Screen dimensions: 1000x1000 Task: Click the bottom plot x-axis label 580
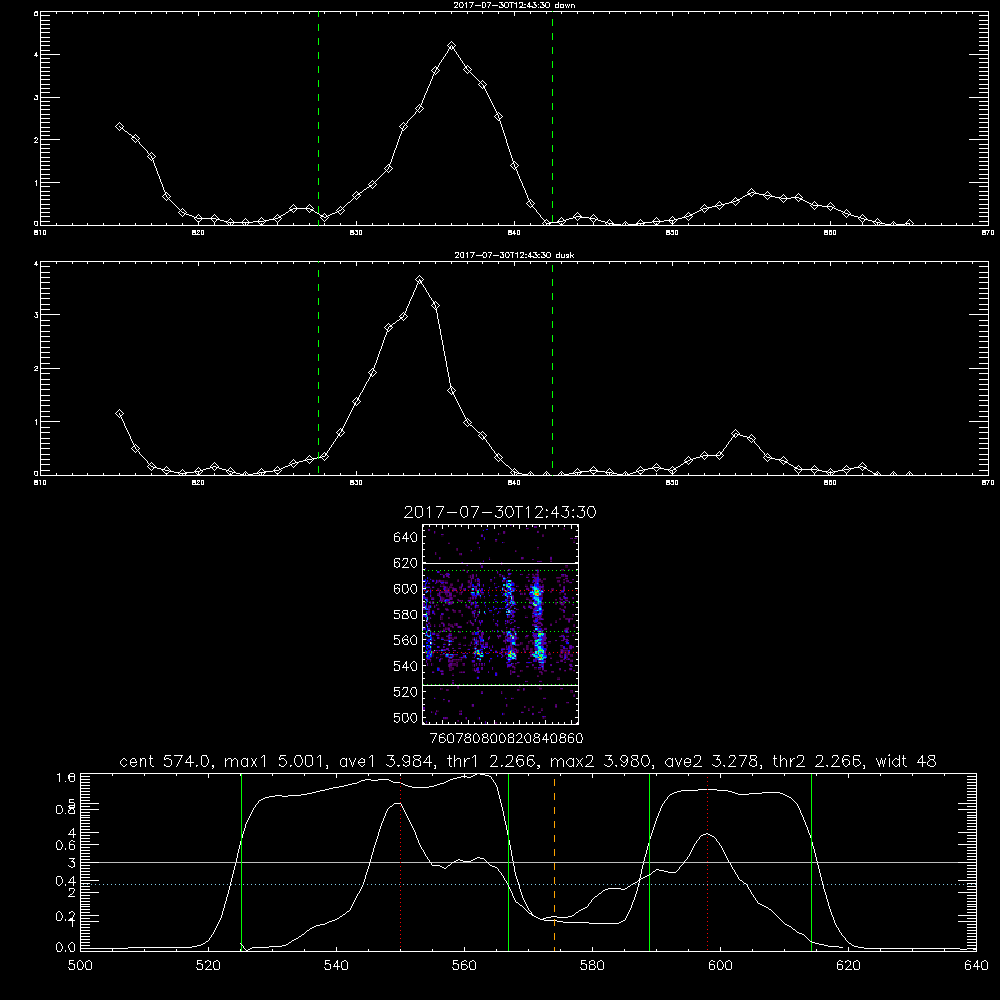pyautogui.click(x=592, y=966)
